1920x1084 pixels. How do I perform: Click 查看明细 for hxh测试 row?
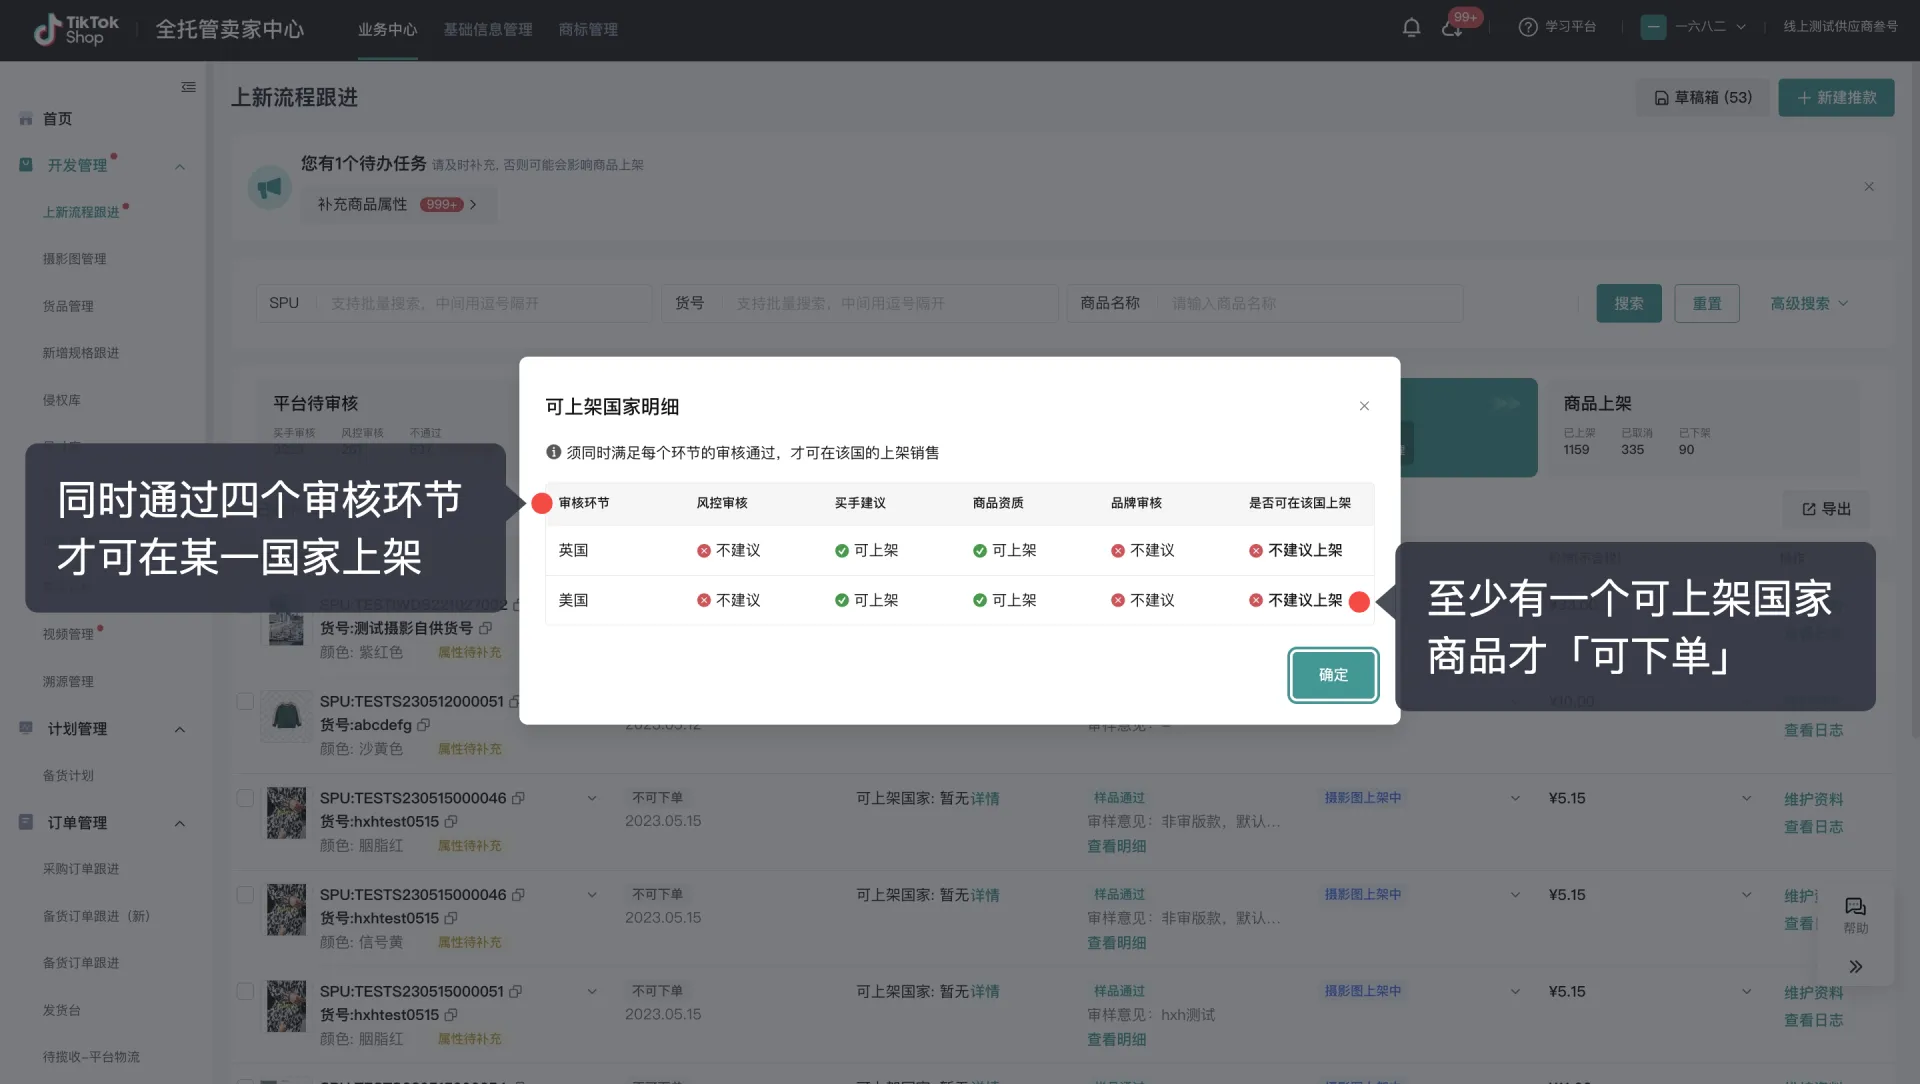click(1117, 1040)
